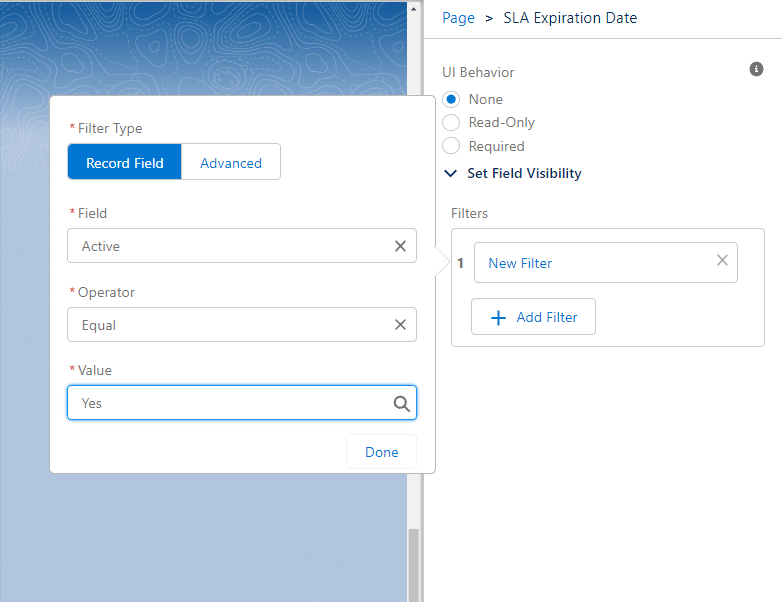
Task: Choose the Read-Only radio button
Action: [451, 122]
